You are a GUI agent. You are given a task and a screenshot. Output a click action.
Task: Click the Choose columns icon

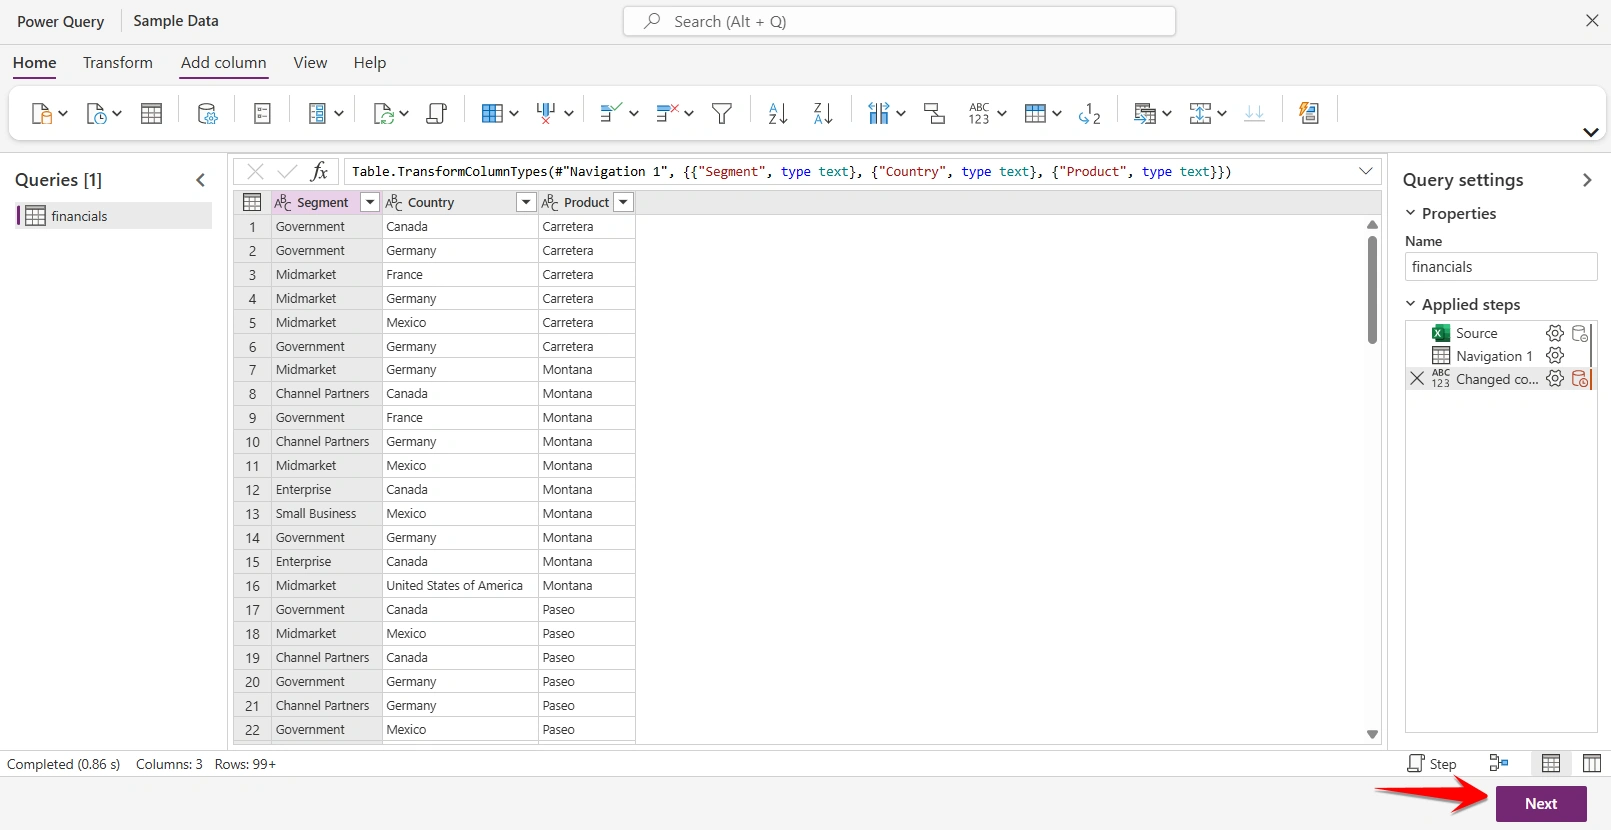tap(491, 113)
